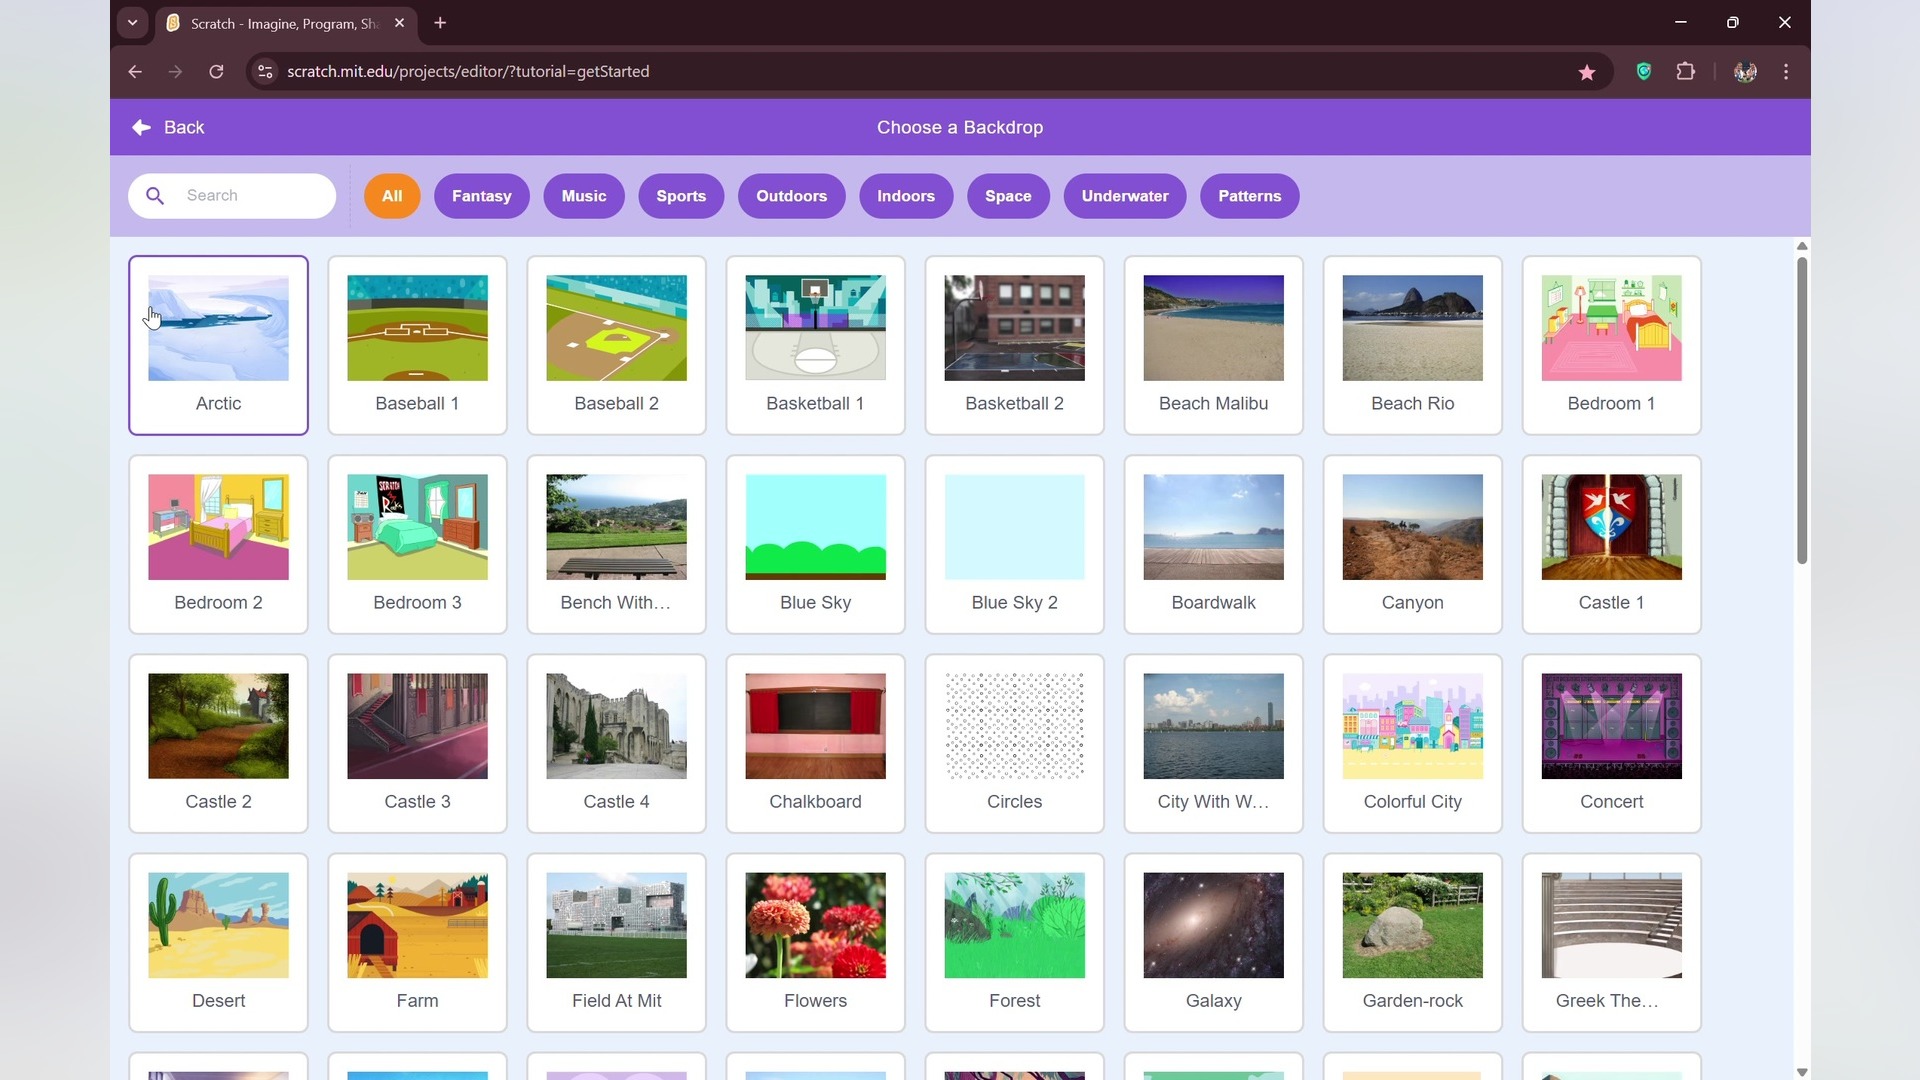Select the Basketball 1 backdrop

tap(815, 345)
